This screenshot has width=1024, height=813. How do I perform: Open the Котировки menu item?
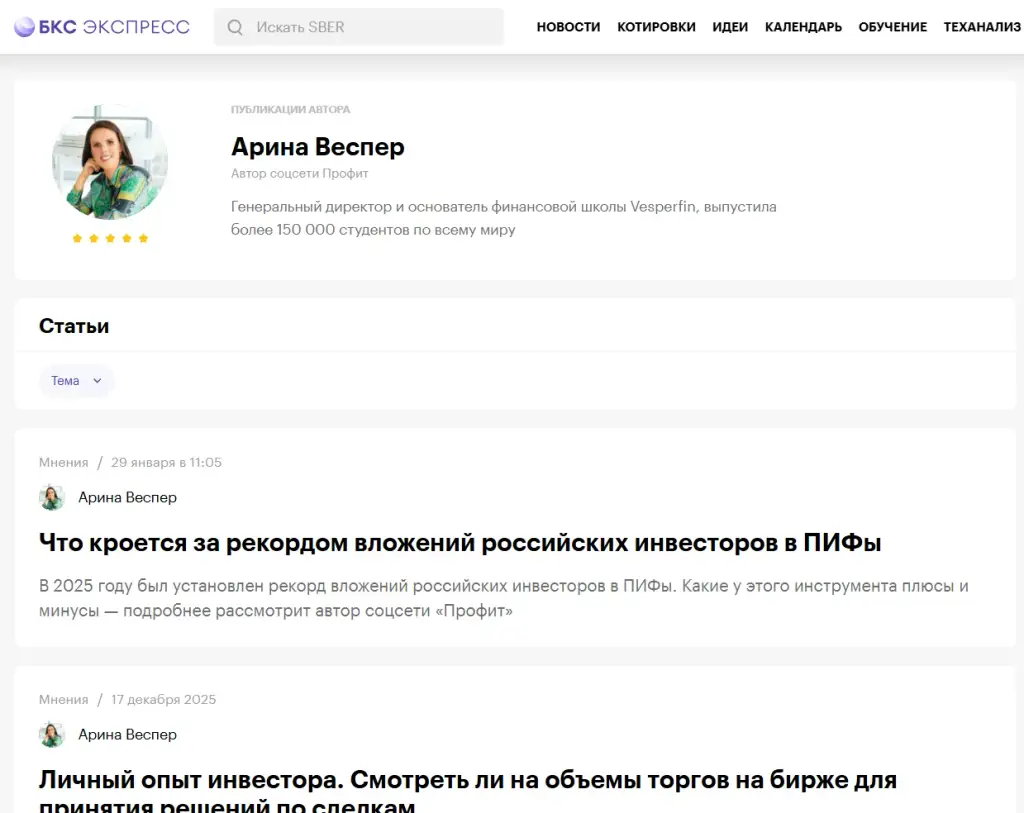(x=656, y=27)
